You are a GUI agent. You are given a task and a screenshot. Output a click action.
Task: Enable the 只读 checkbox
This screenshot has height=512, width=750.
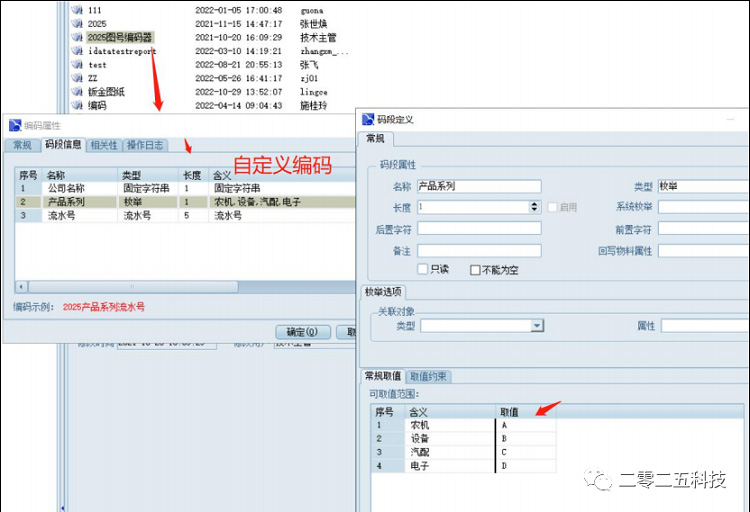coord(423,270)
